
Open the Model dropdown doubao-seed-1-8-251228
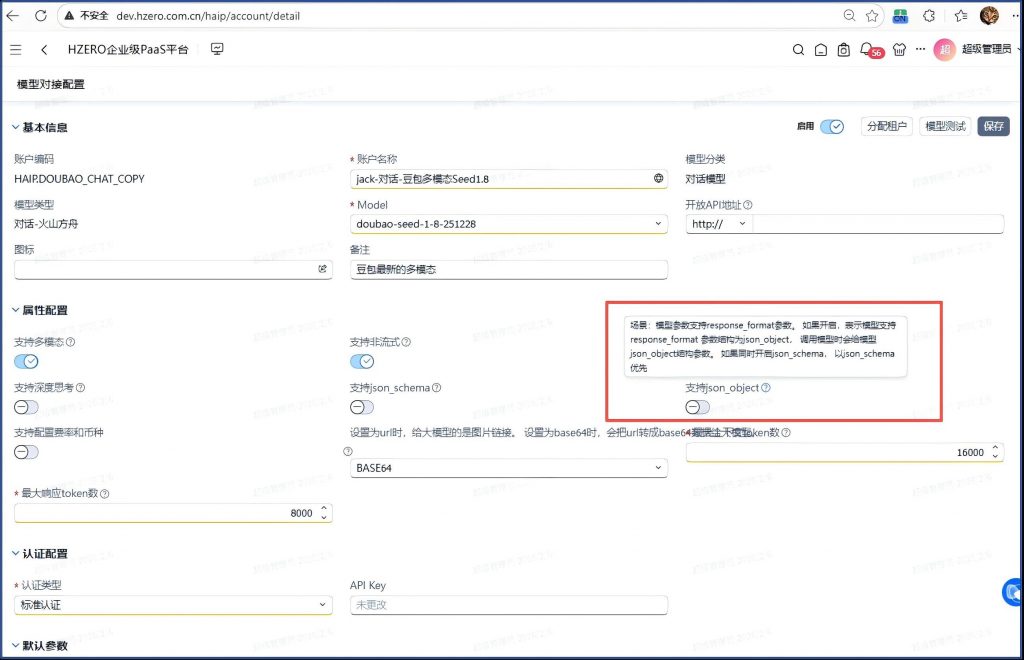coord(509,224)
